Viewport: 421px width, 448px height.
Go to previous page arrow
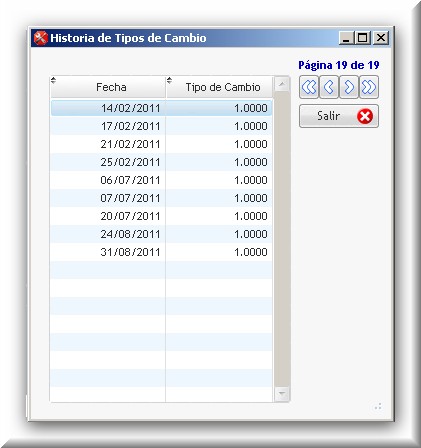click(329, 87)
